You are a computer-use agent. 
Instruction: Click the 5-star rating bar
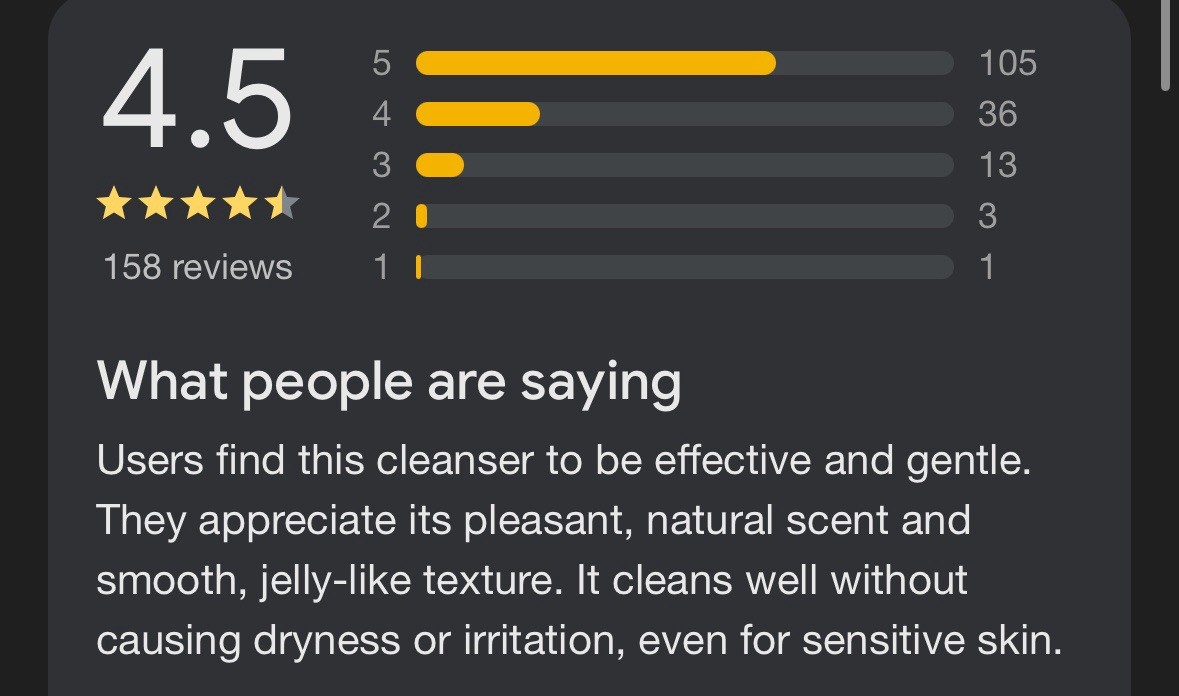tap(684, 63)
